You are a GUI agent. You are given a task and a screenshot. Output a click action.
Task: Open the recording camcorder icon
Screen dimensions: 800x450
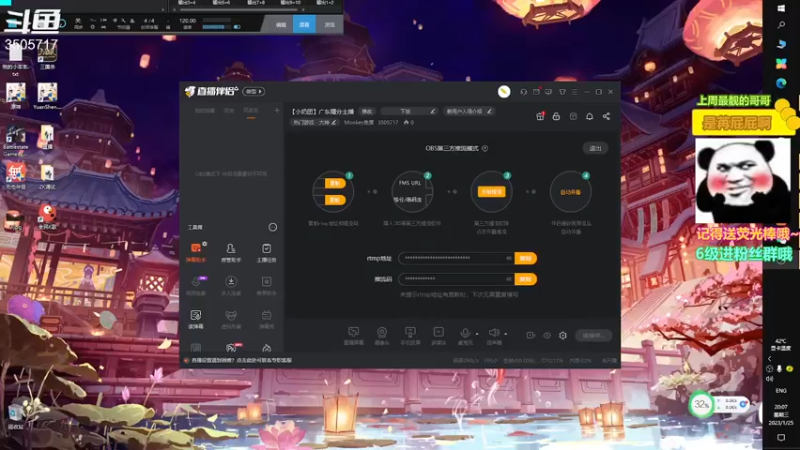pos(531,335)
